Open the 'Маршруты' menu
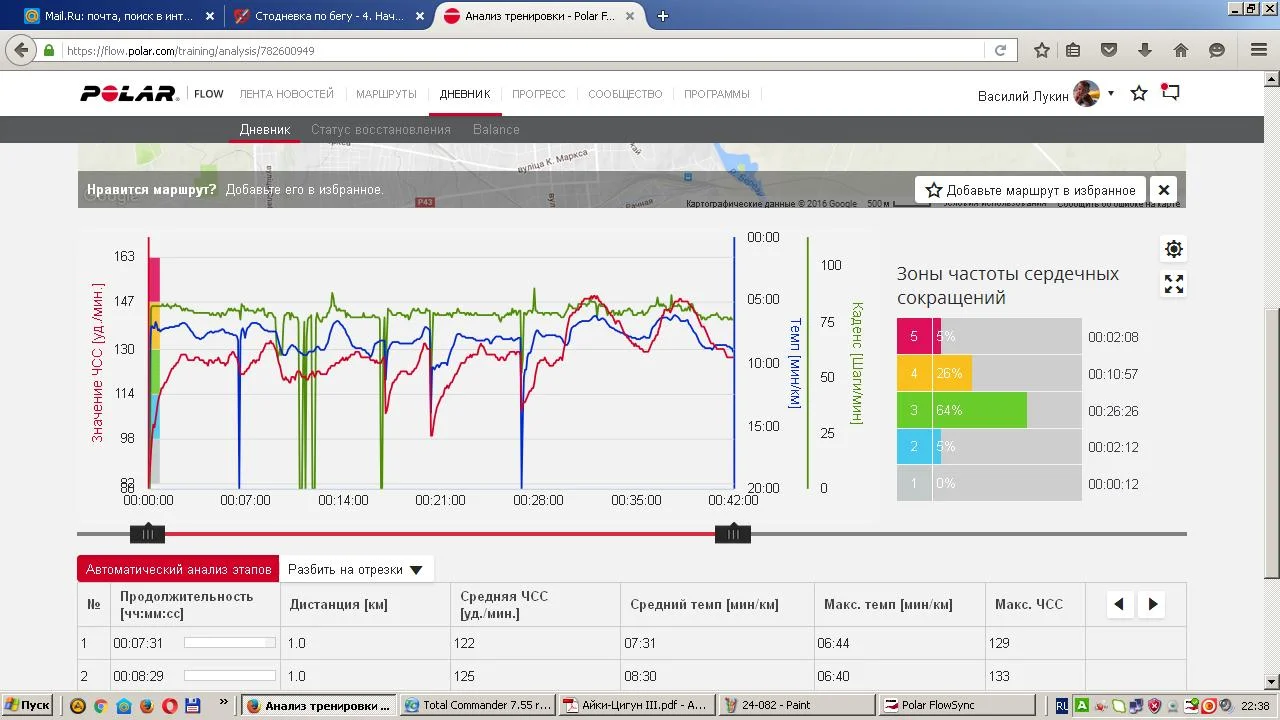Viewport: 1280px width, 720px height. [386, 94]
